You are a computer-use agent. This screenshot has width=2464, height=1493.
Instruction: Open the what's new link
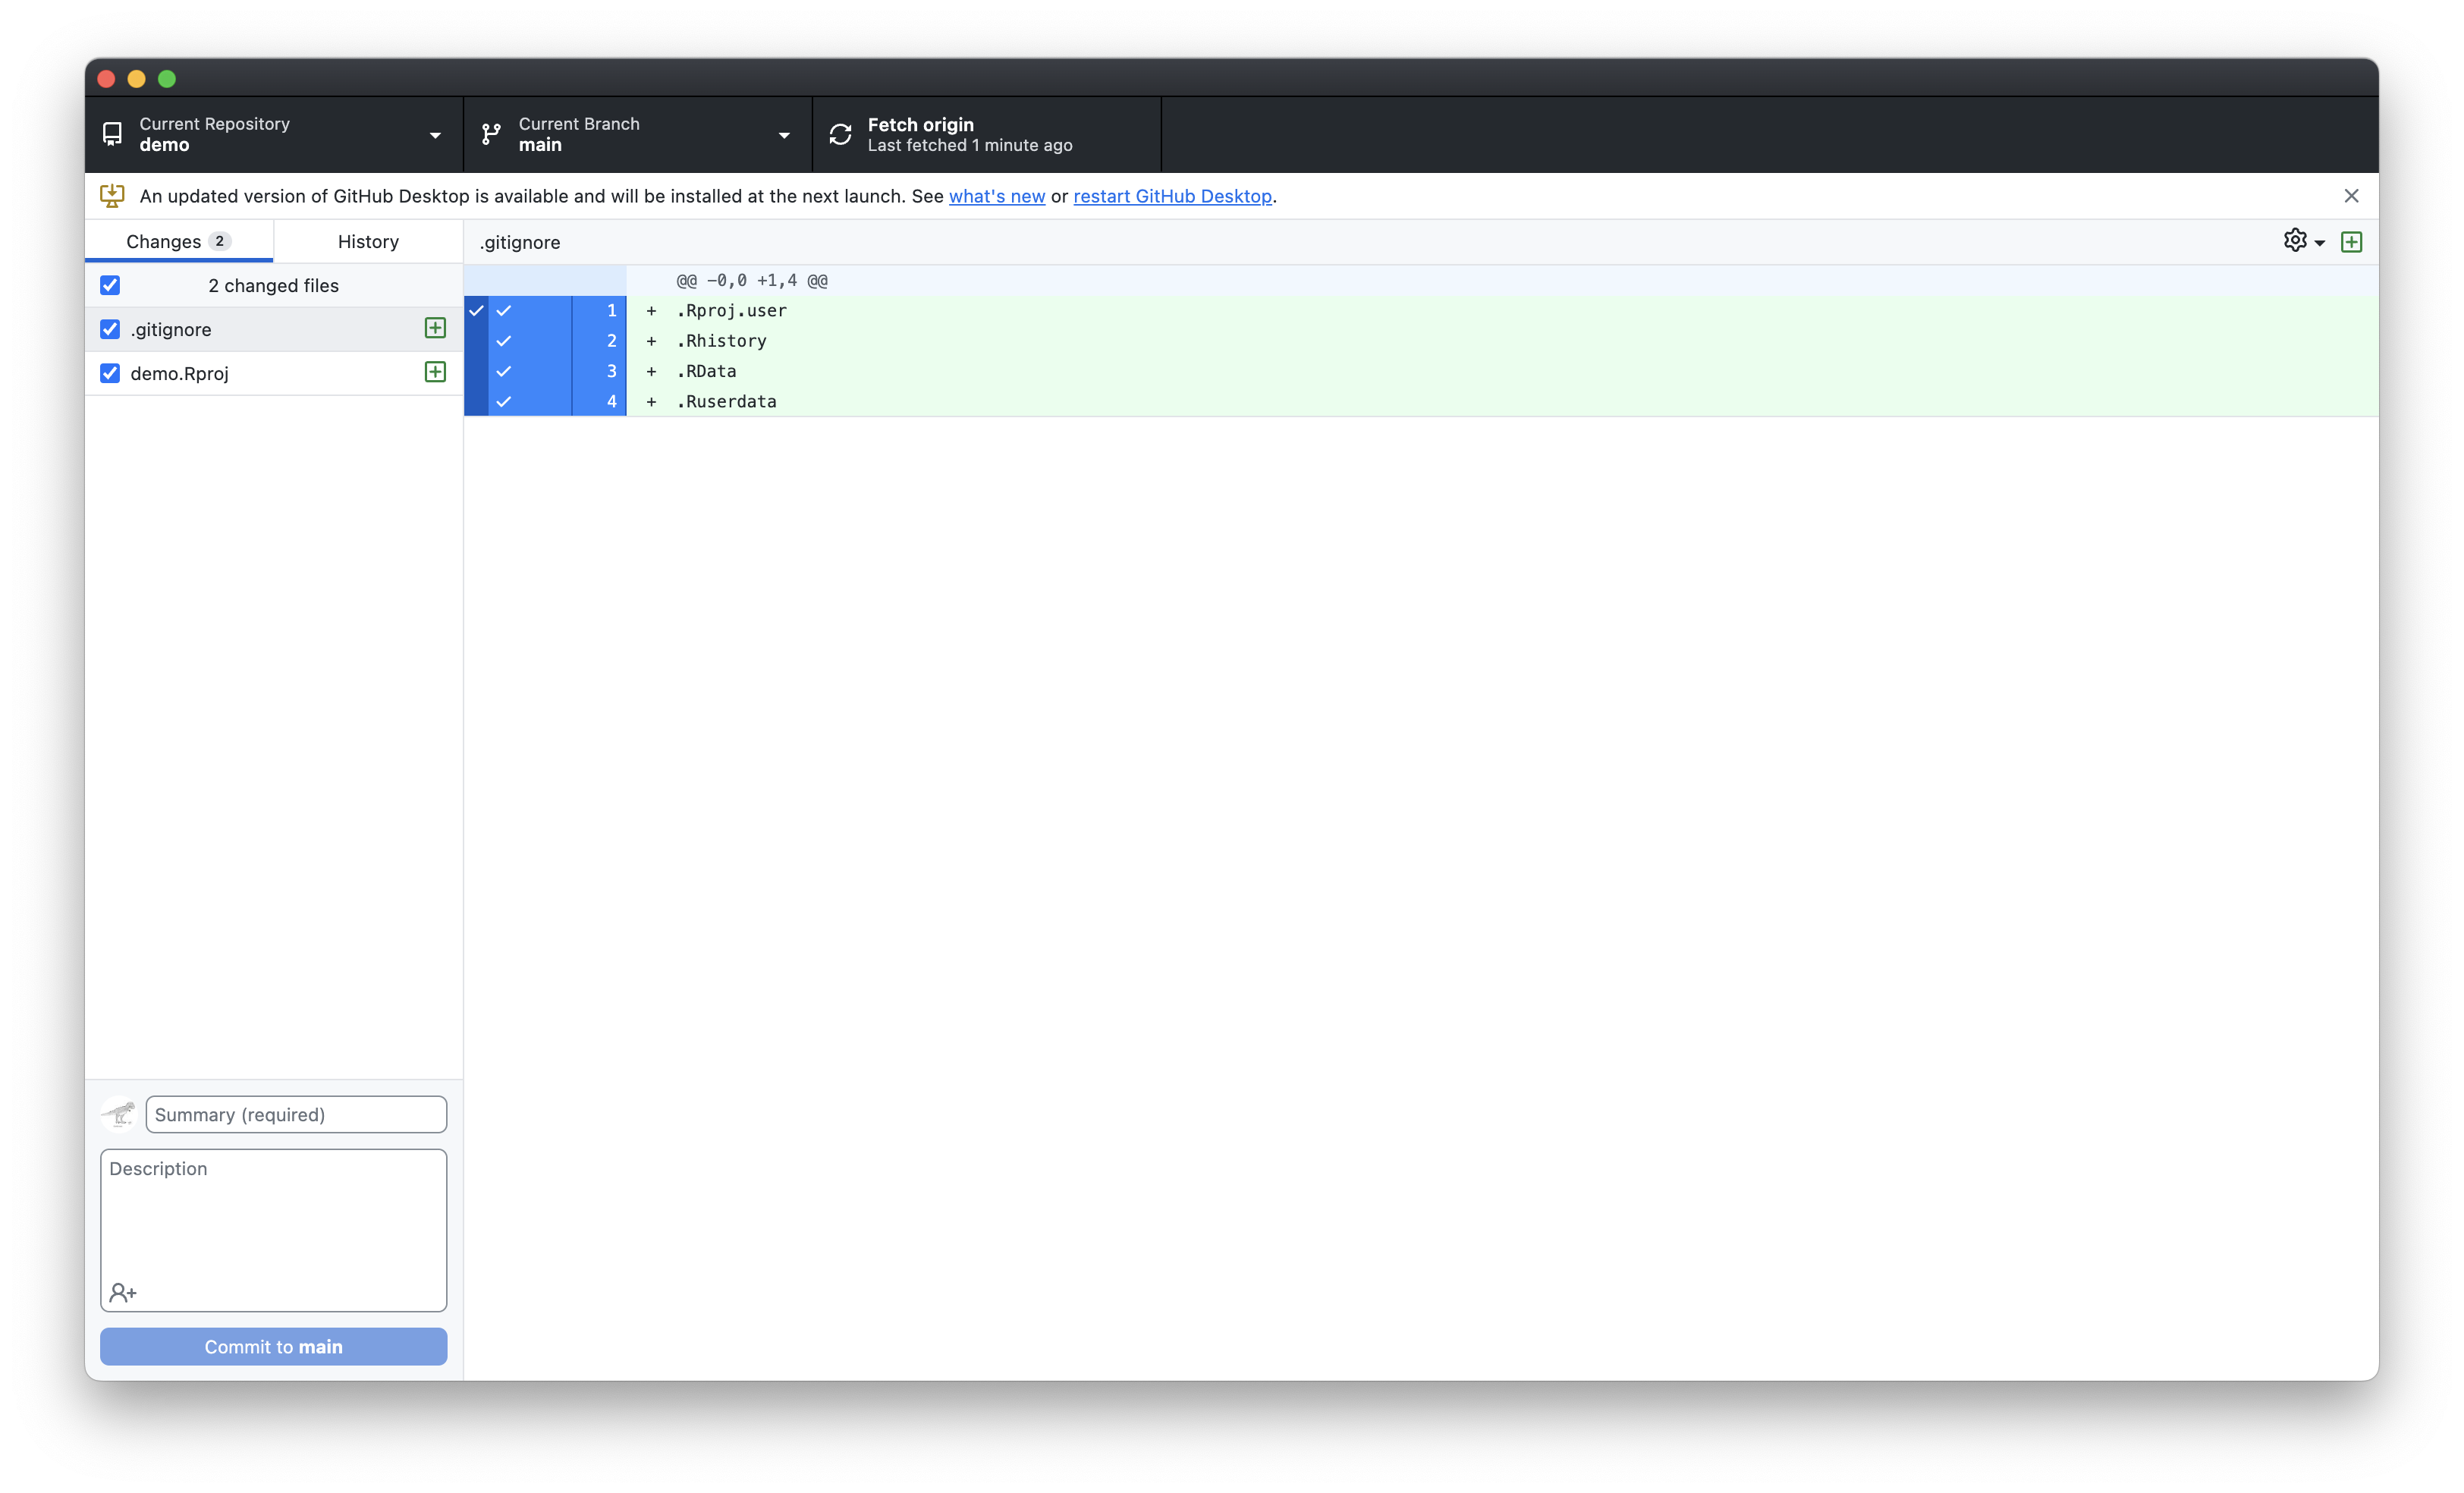point(996,196)
